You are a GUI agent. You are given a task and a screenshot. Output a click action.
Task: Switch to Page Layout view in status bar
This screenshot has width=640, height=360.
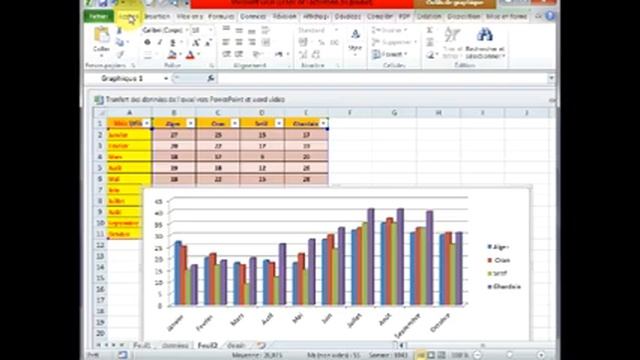[431, 355]
